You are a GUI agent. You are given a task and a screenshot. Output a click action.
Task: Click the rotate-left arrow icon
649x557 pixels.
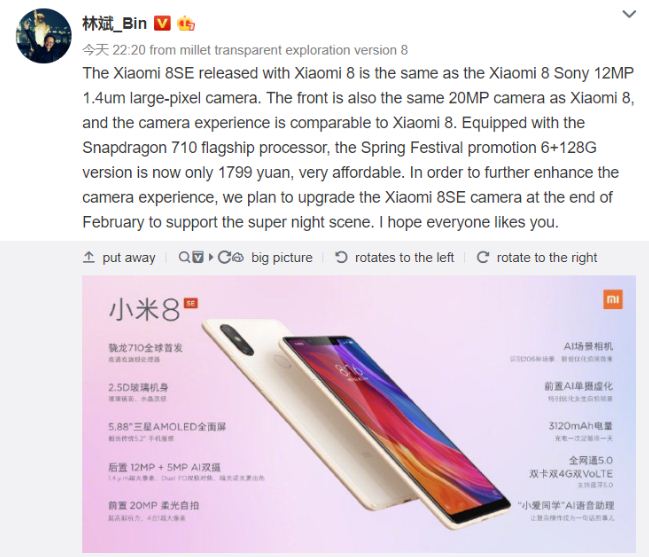[341, 257]
